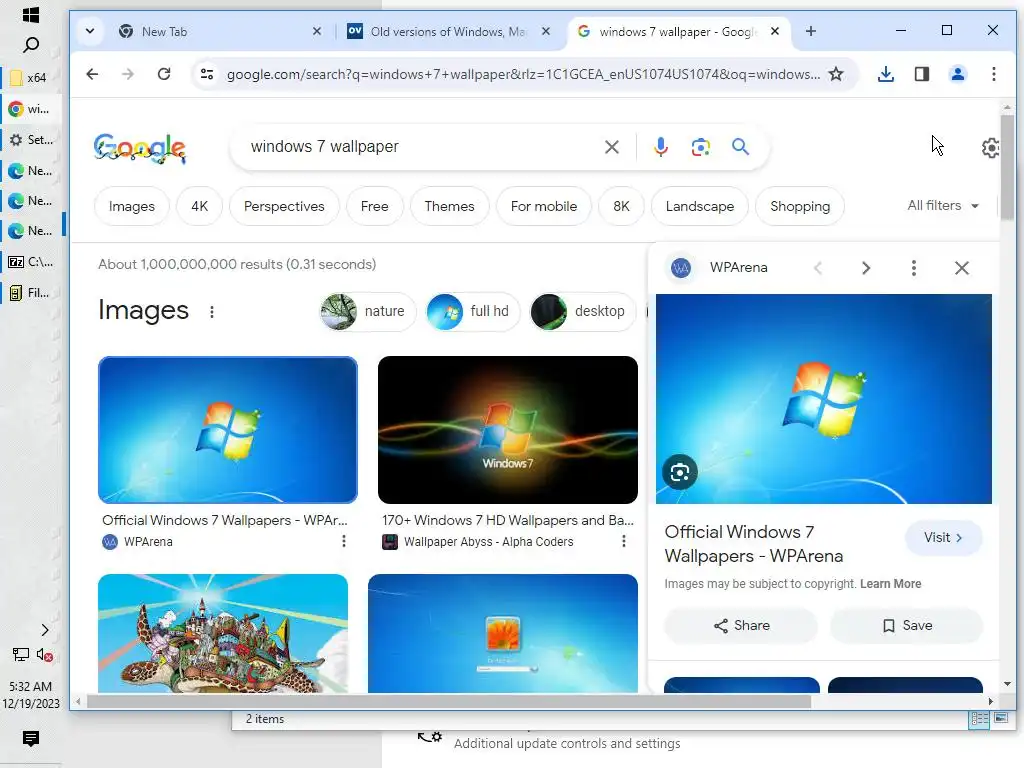Image resolution: width=1024 pixels, height=768 pixels.
Task: Open 170+ Windows 7 HD Wallpapers link
Action: (507, 520)
